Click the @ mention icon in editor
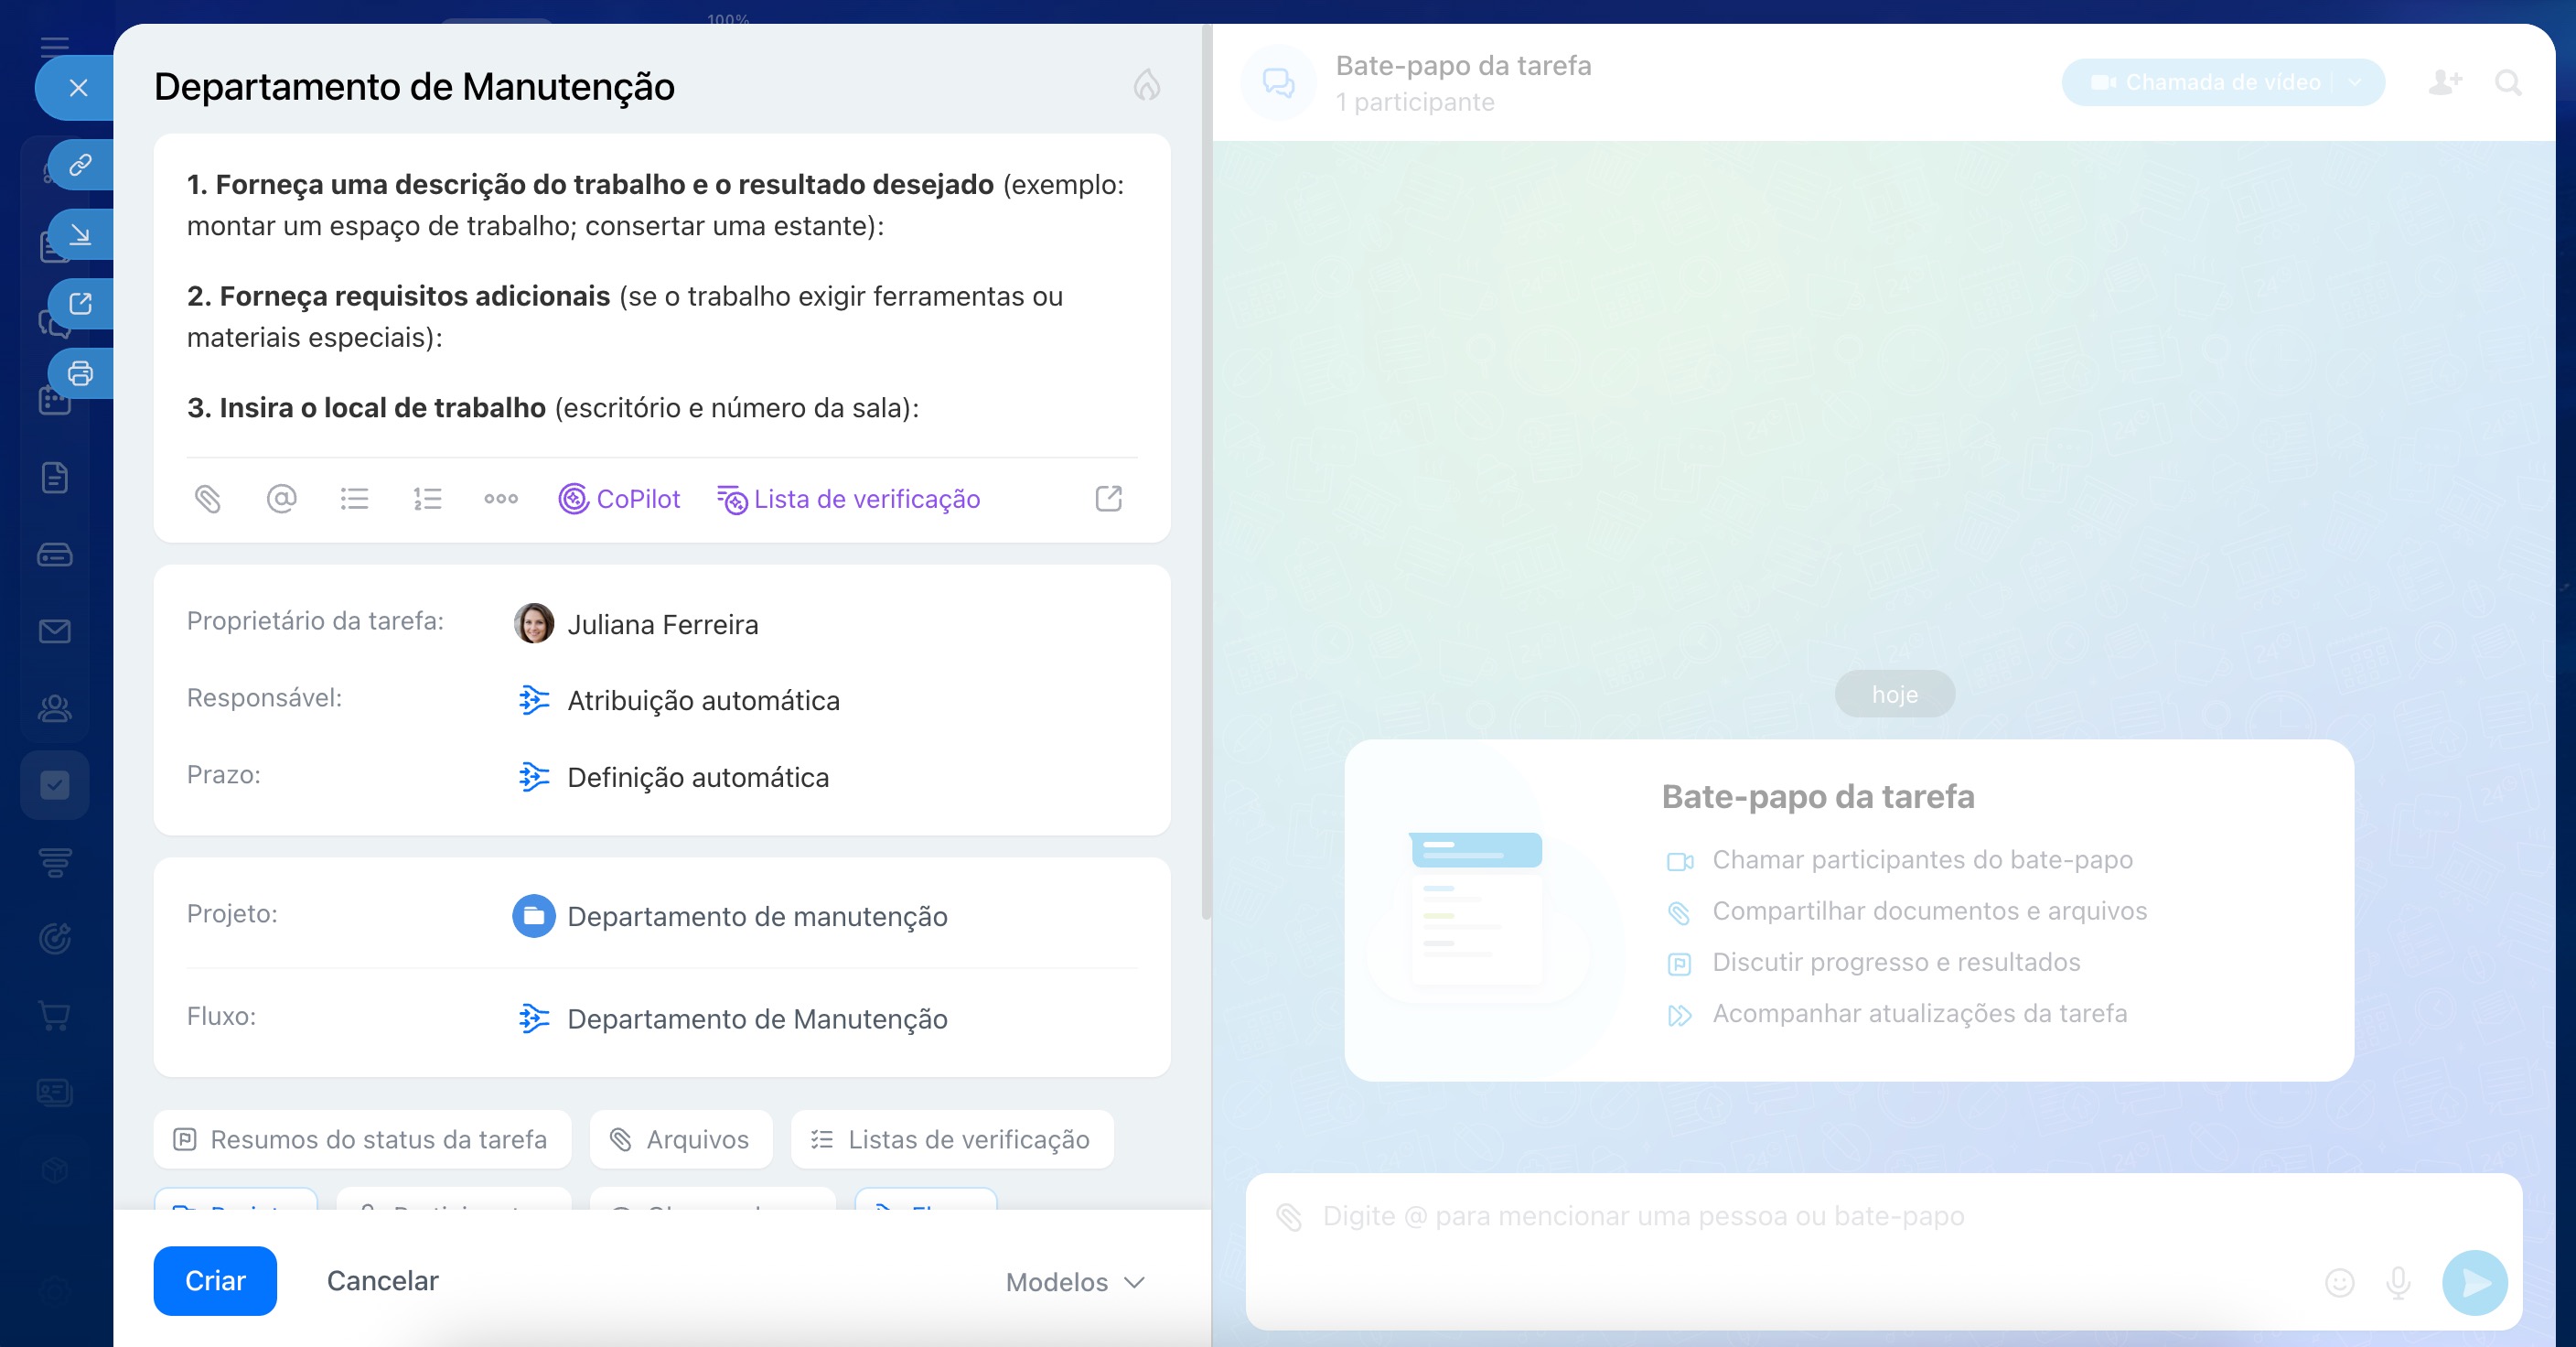The width and height of the screenshot is (2576, 1347). [281, 498]
